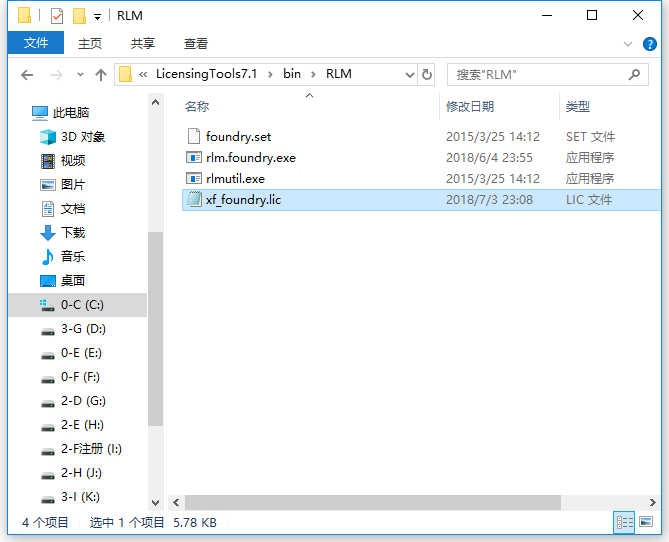The image size is (669, 542).
Task: Refresh the RLM folder view
Action: point(426,75)
